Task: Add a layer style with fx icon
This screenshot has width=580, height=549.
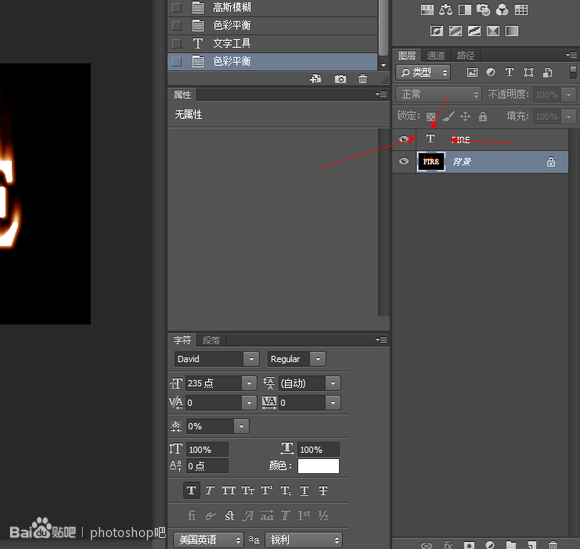Action: pyautogui.click(x=448, y=545)
